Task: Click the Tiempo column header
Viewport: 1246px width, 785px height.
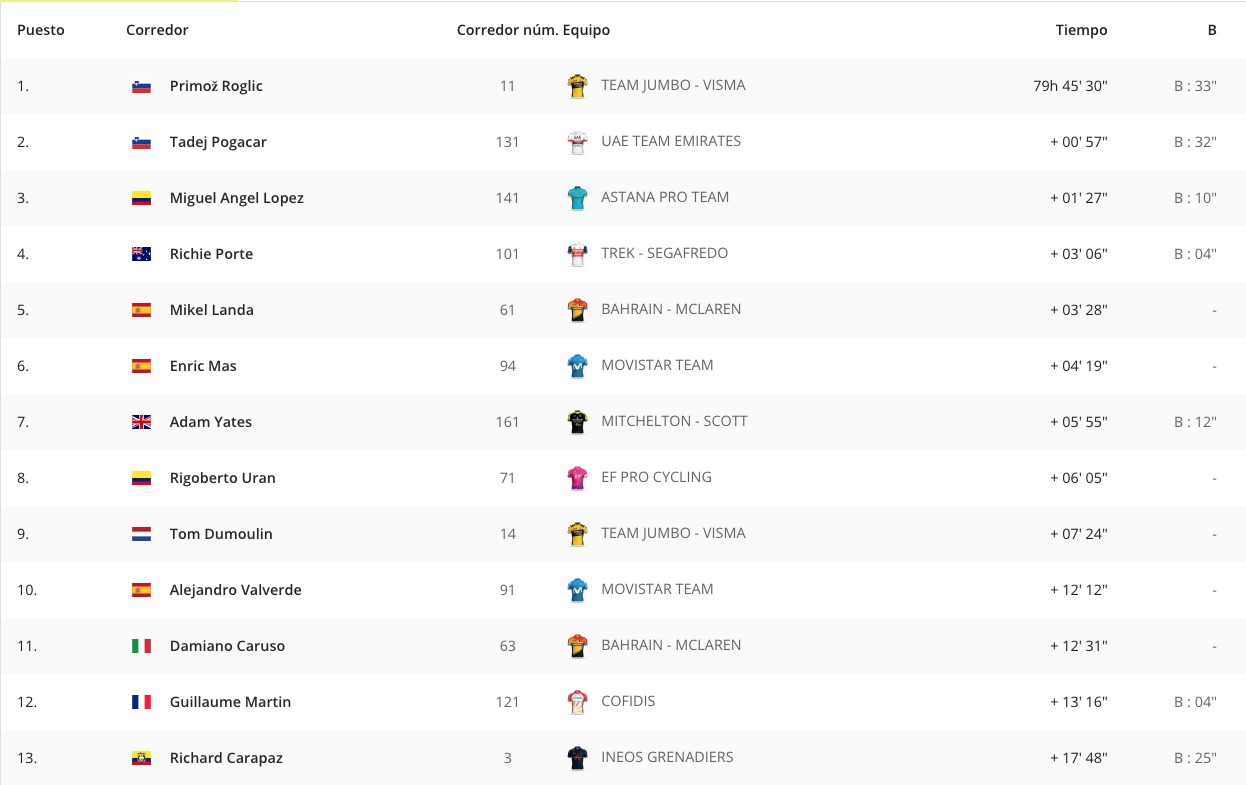Action: [1081, 30]
